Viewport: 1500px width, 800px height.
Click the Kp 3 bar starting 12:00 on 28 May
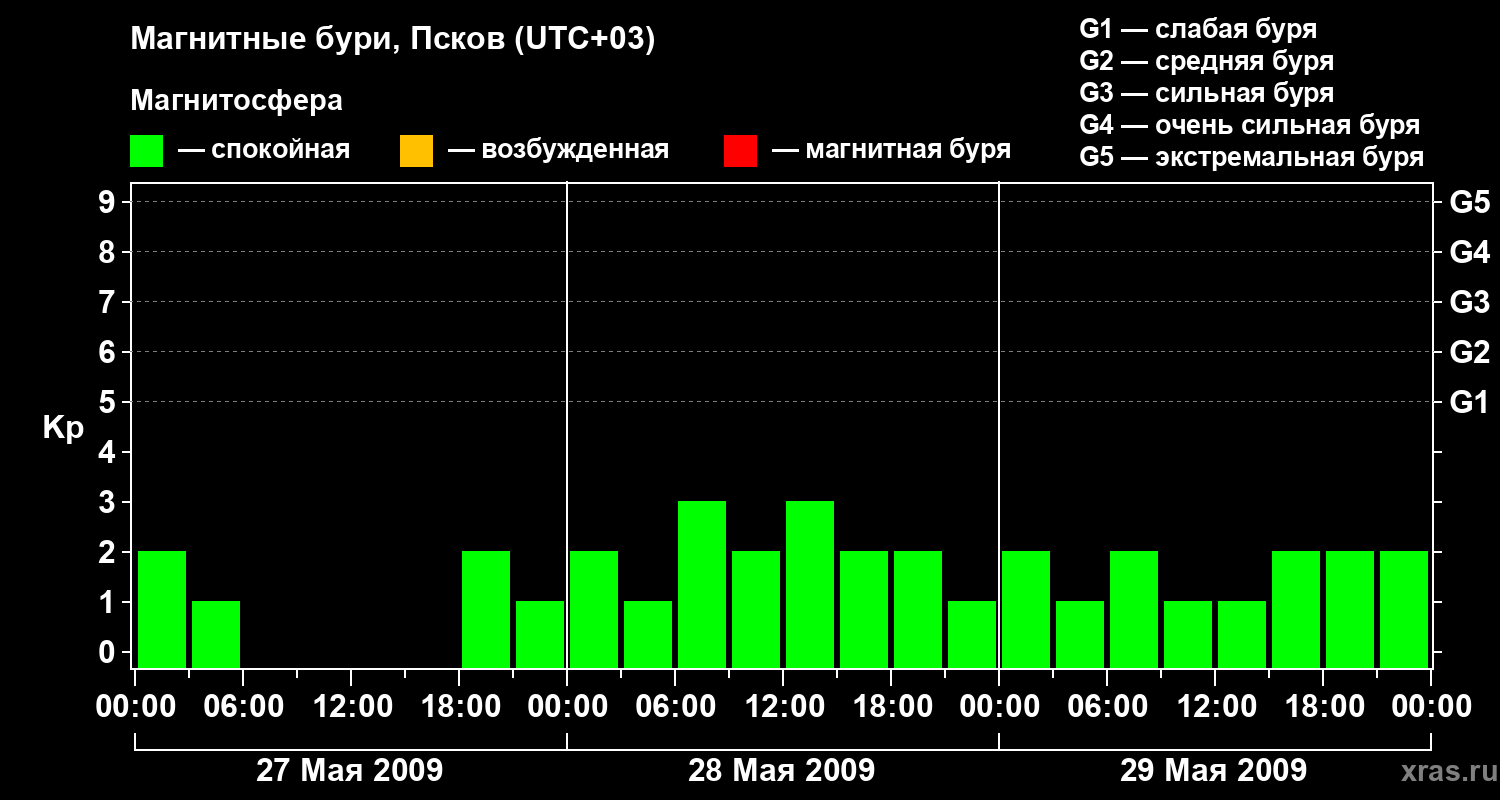(810, 585)
